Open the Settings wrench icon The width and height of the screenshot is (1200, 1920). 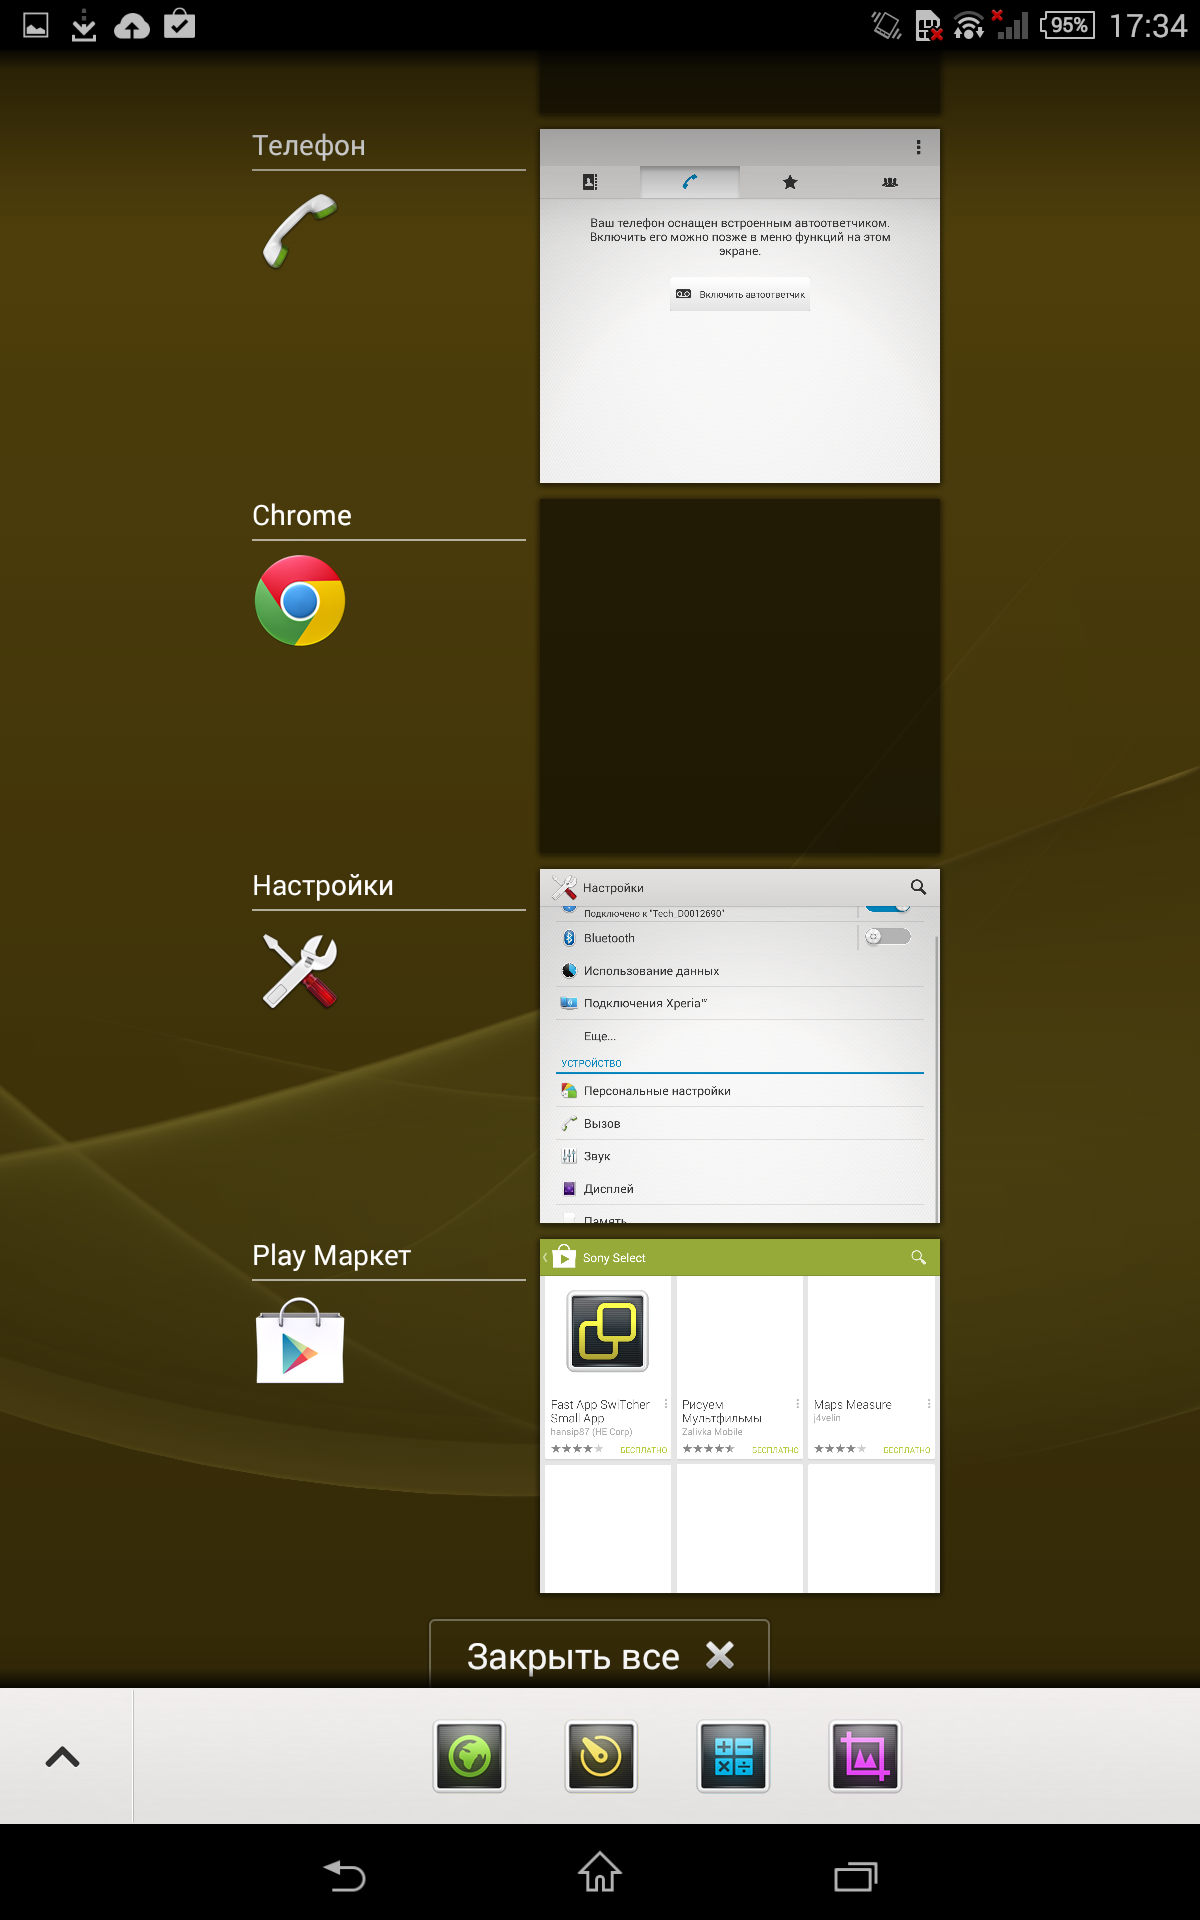click(299, 971)
